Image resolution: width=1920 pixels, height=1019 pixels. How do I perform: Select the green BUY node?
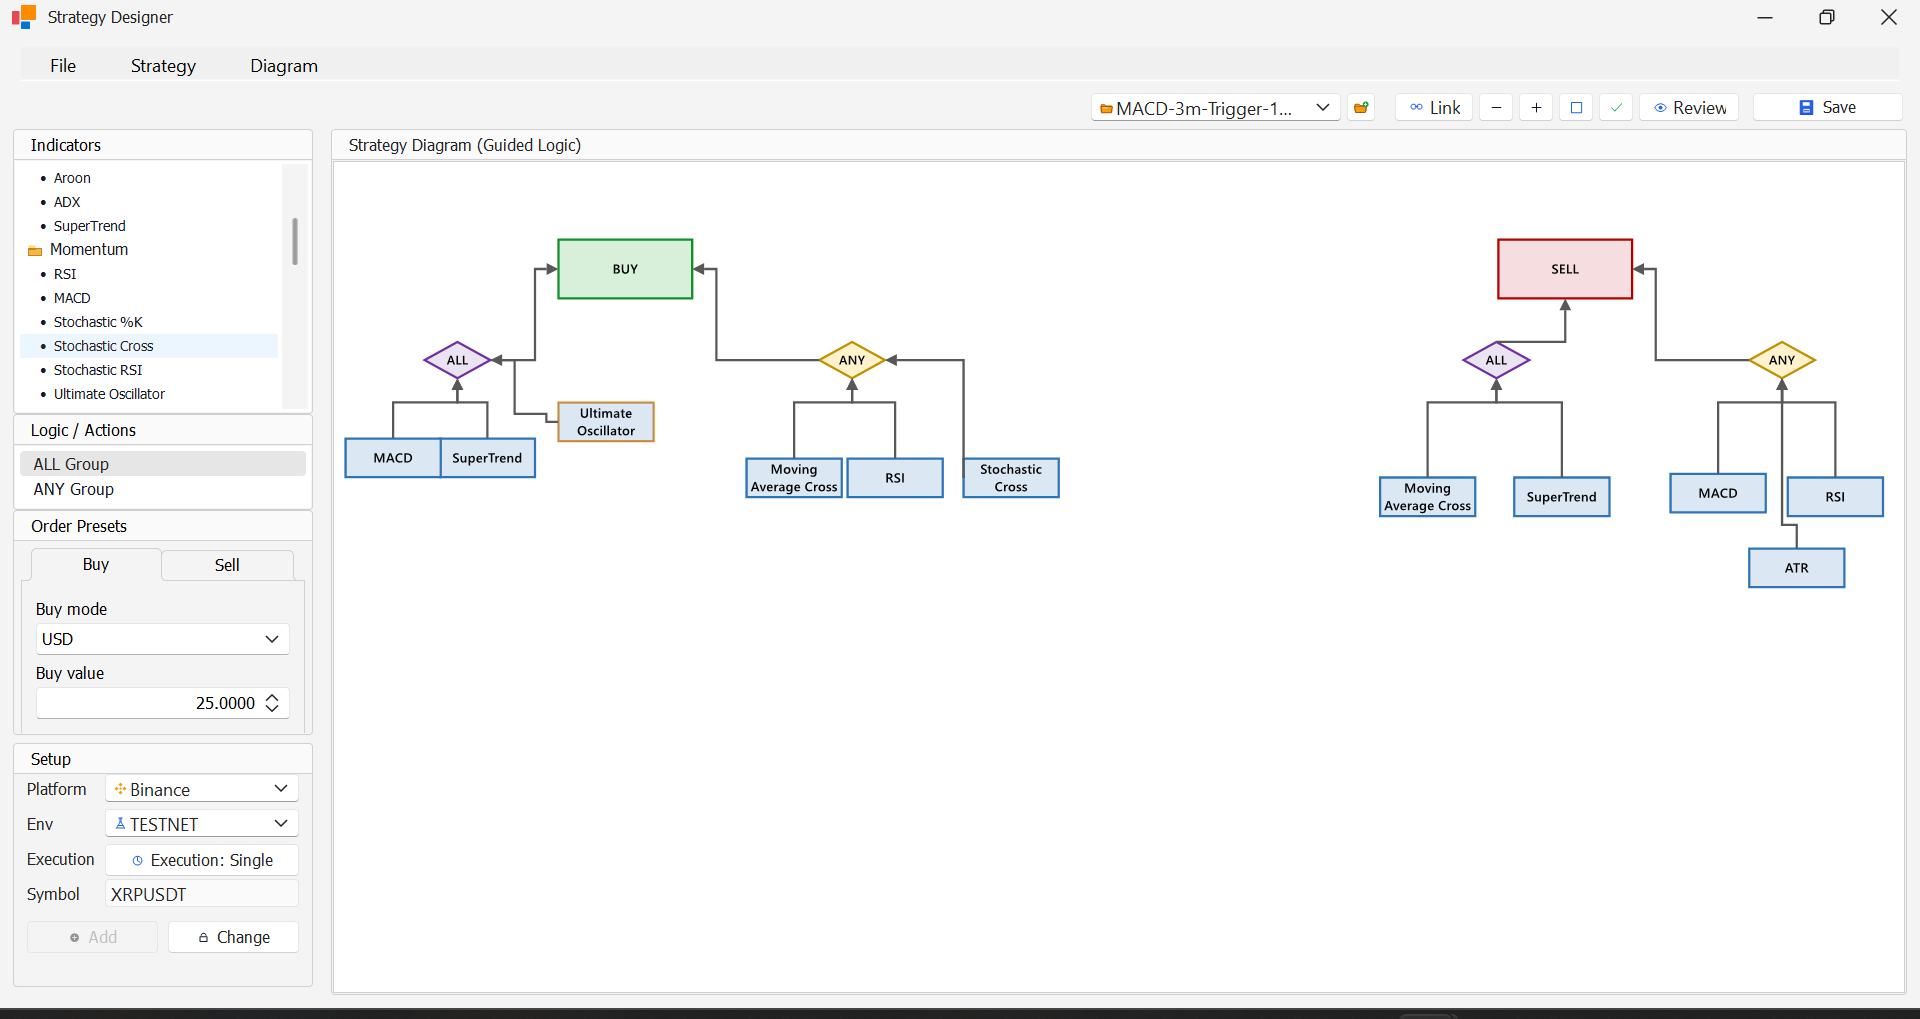(x=625, y=269)
